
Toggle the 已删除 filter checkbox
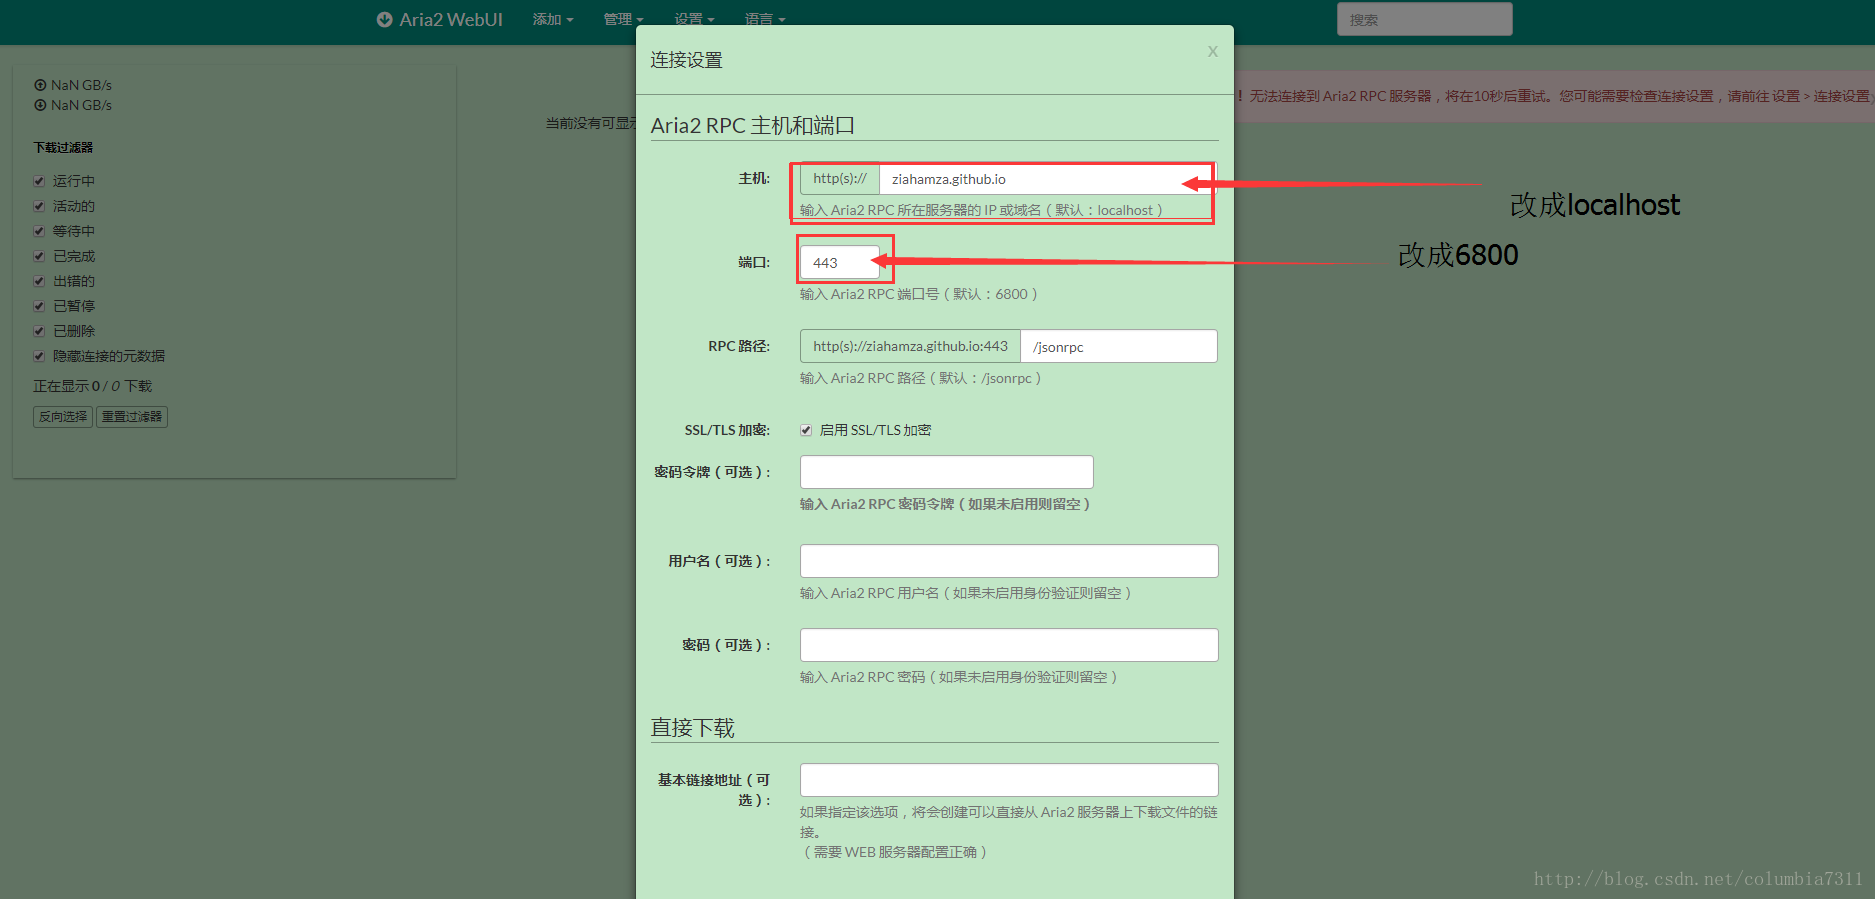(x=39, y=331)
